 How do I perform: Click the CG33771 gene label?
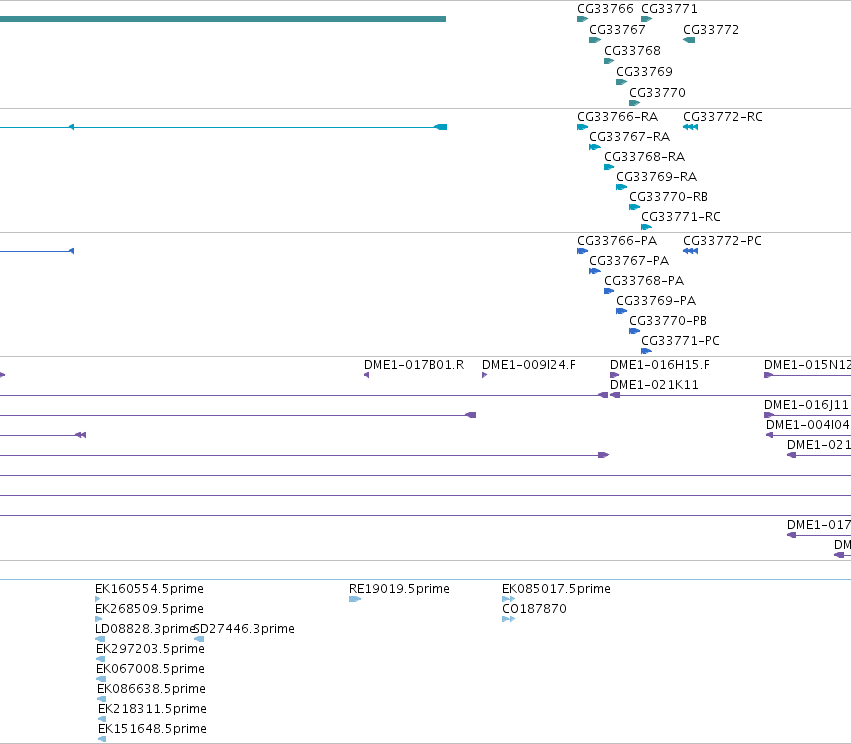(669, 9)
